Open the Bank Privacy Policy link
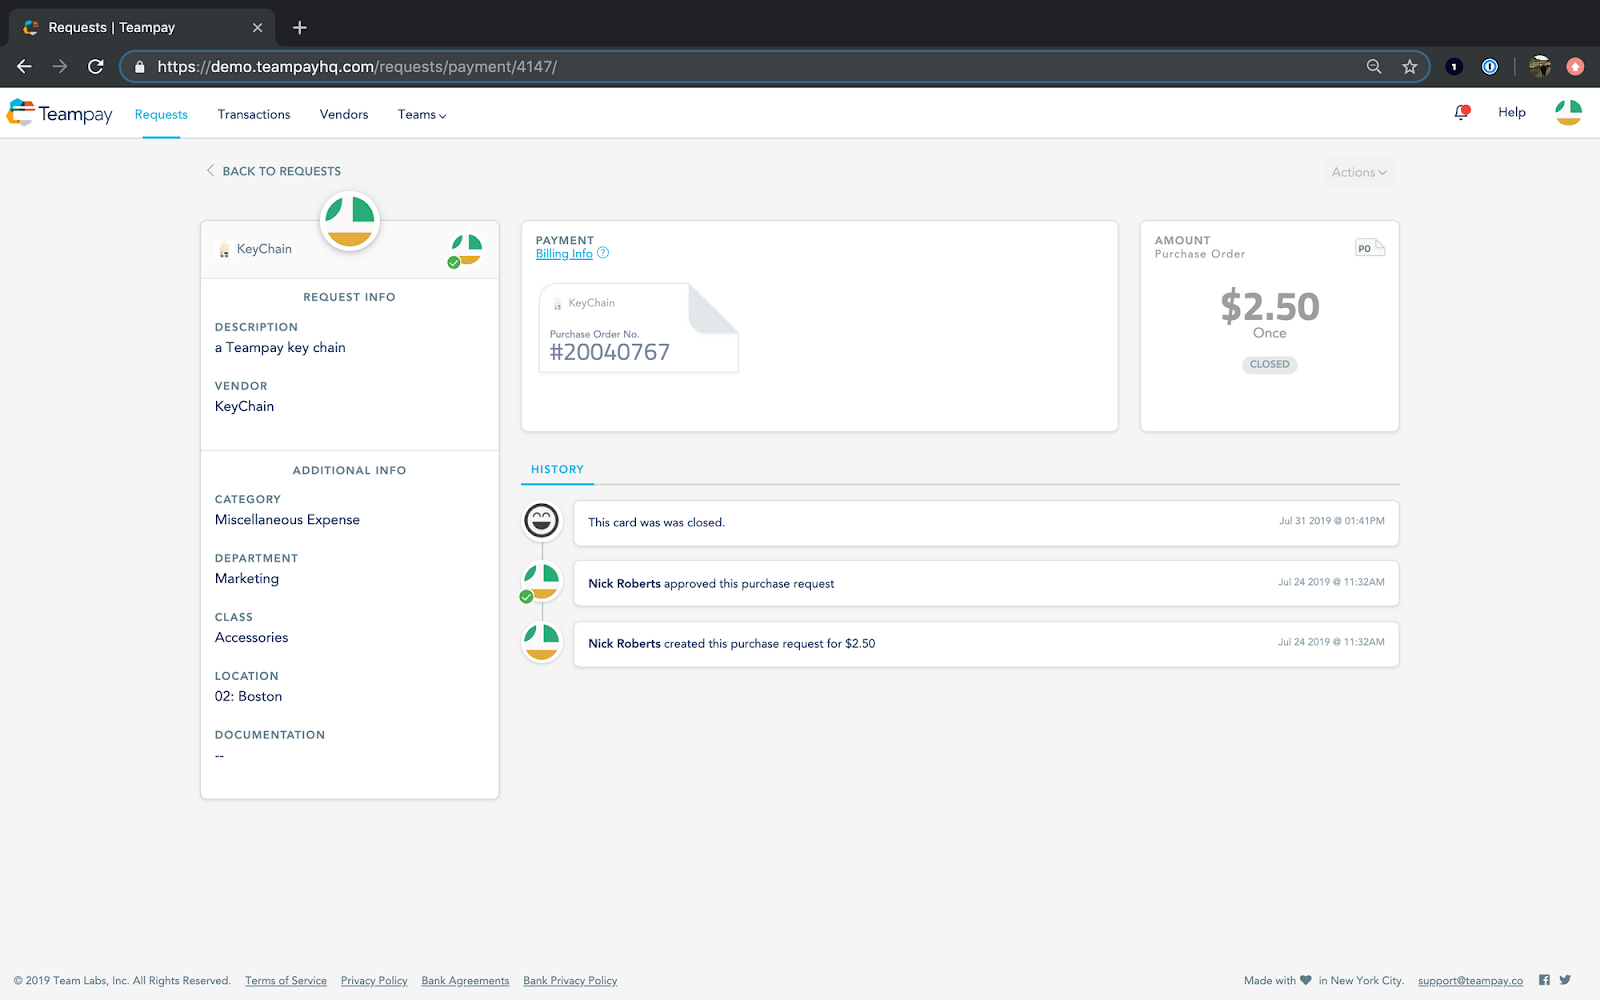1600x1000 pixels. point(570,981)
